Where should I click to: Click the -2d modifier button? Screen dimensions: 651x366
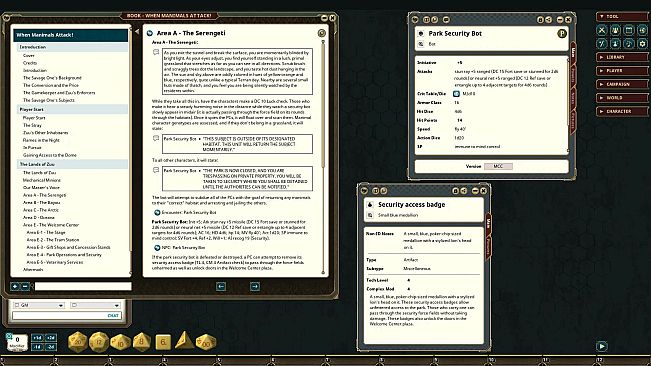point(51,346)
